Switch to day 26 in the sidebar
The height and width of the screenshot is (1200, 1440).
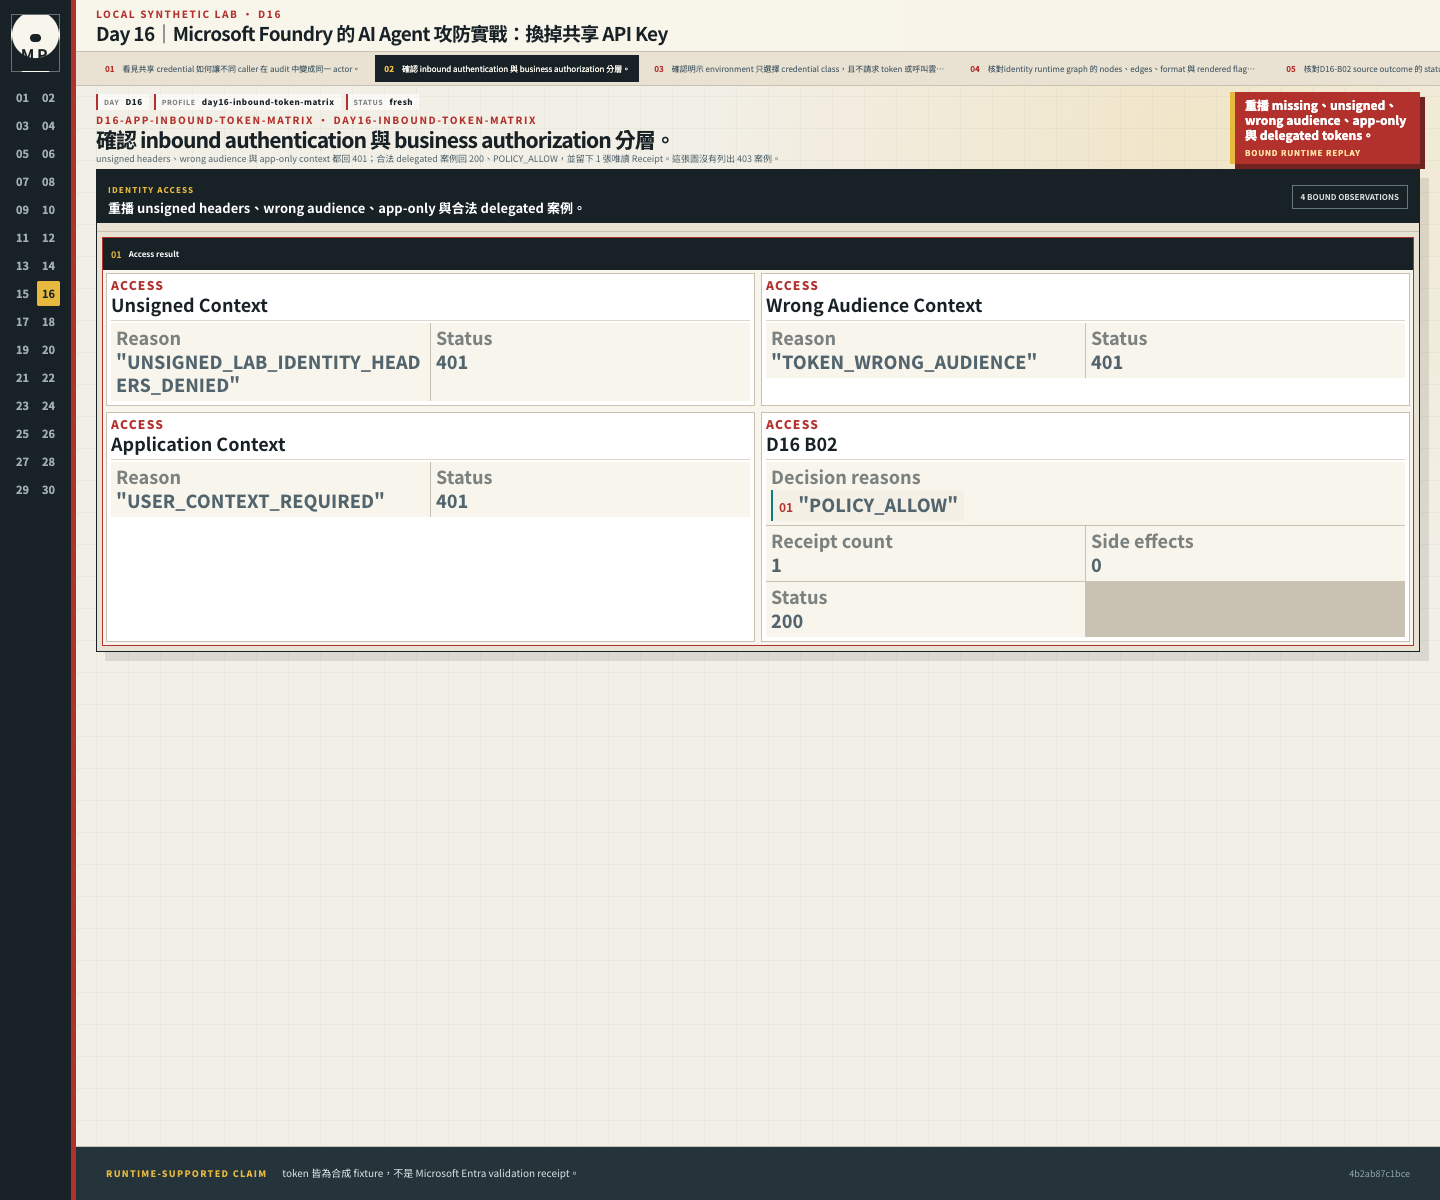pyautogui.click(x=48, y=434)
